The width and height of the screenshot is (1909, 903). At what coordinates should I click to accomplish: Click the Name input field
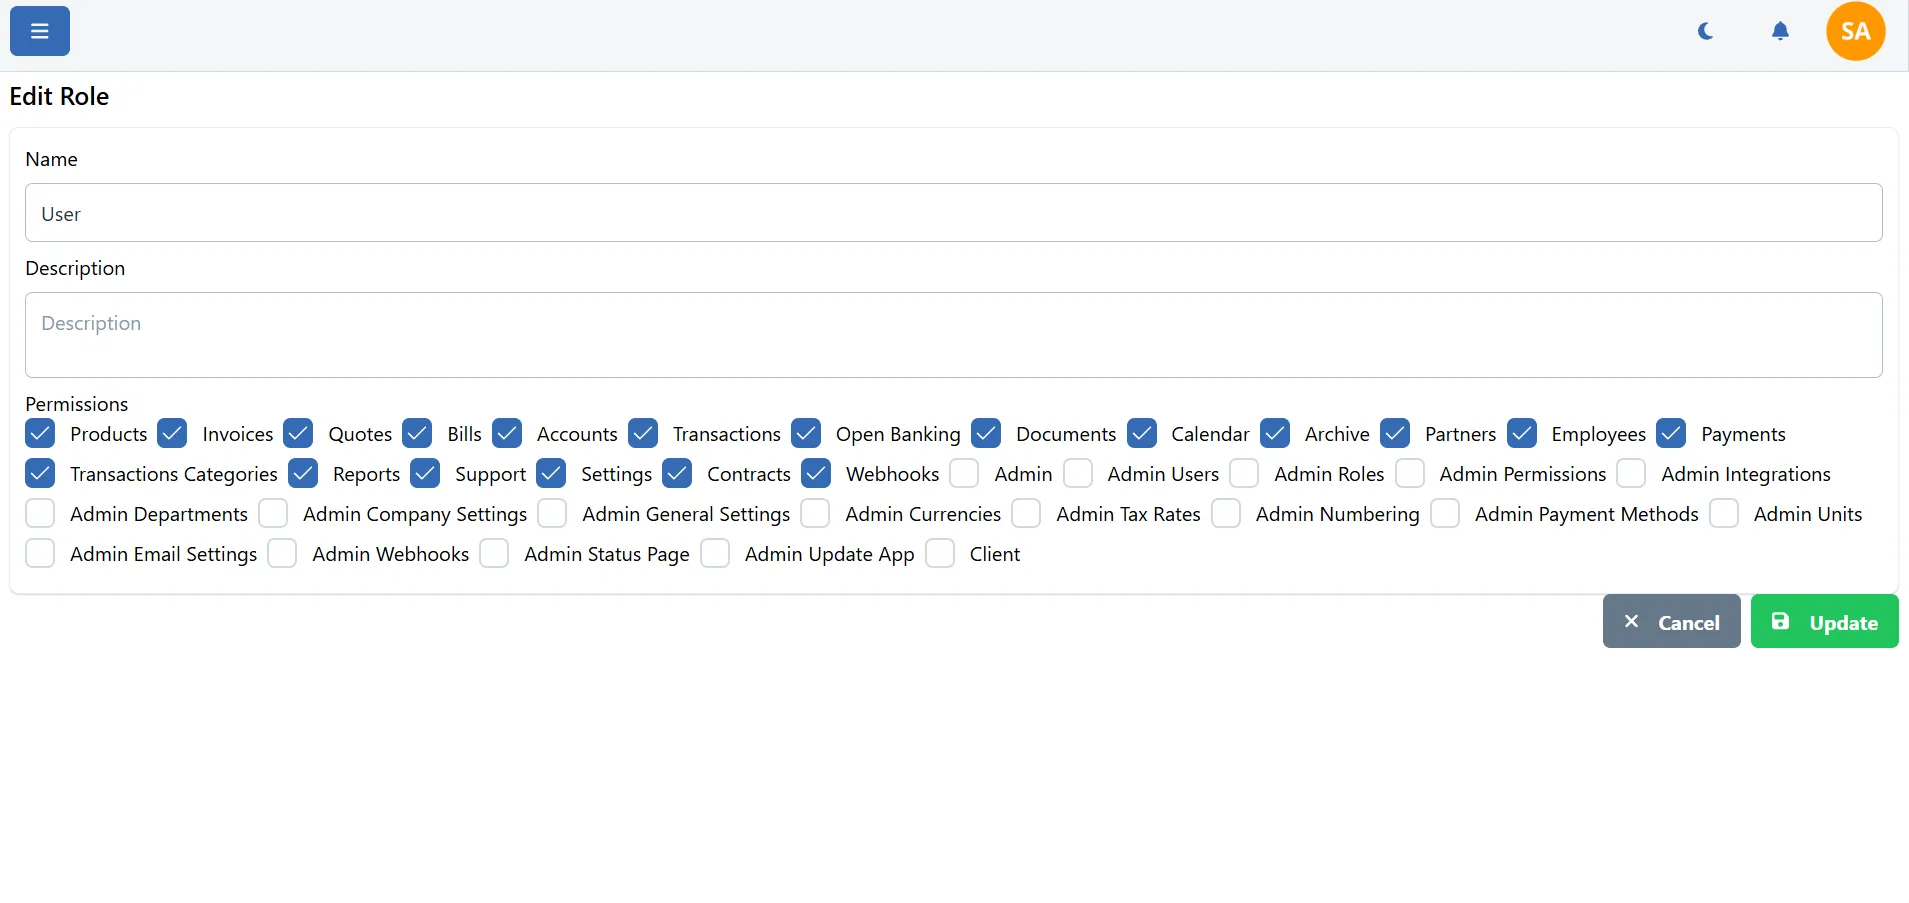click(x=953, y=213)
